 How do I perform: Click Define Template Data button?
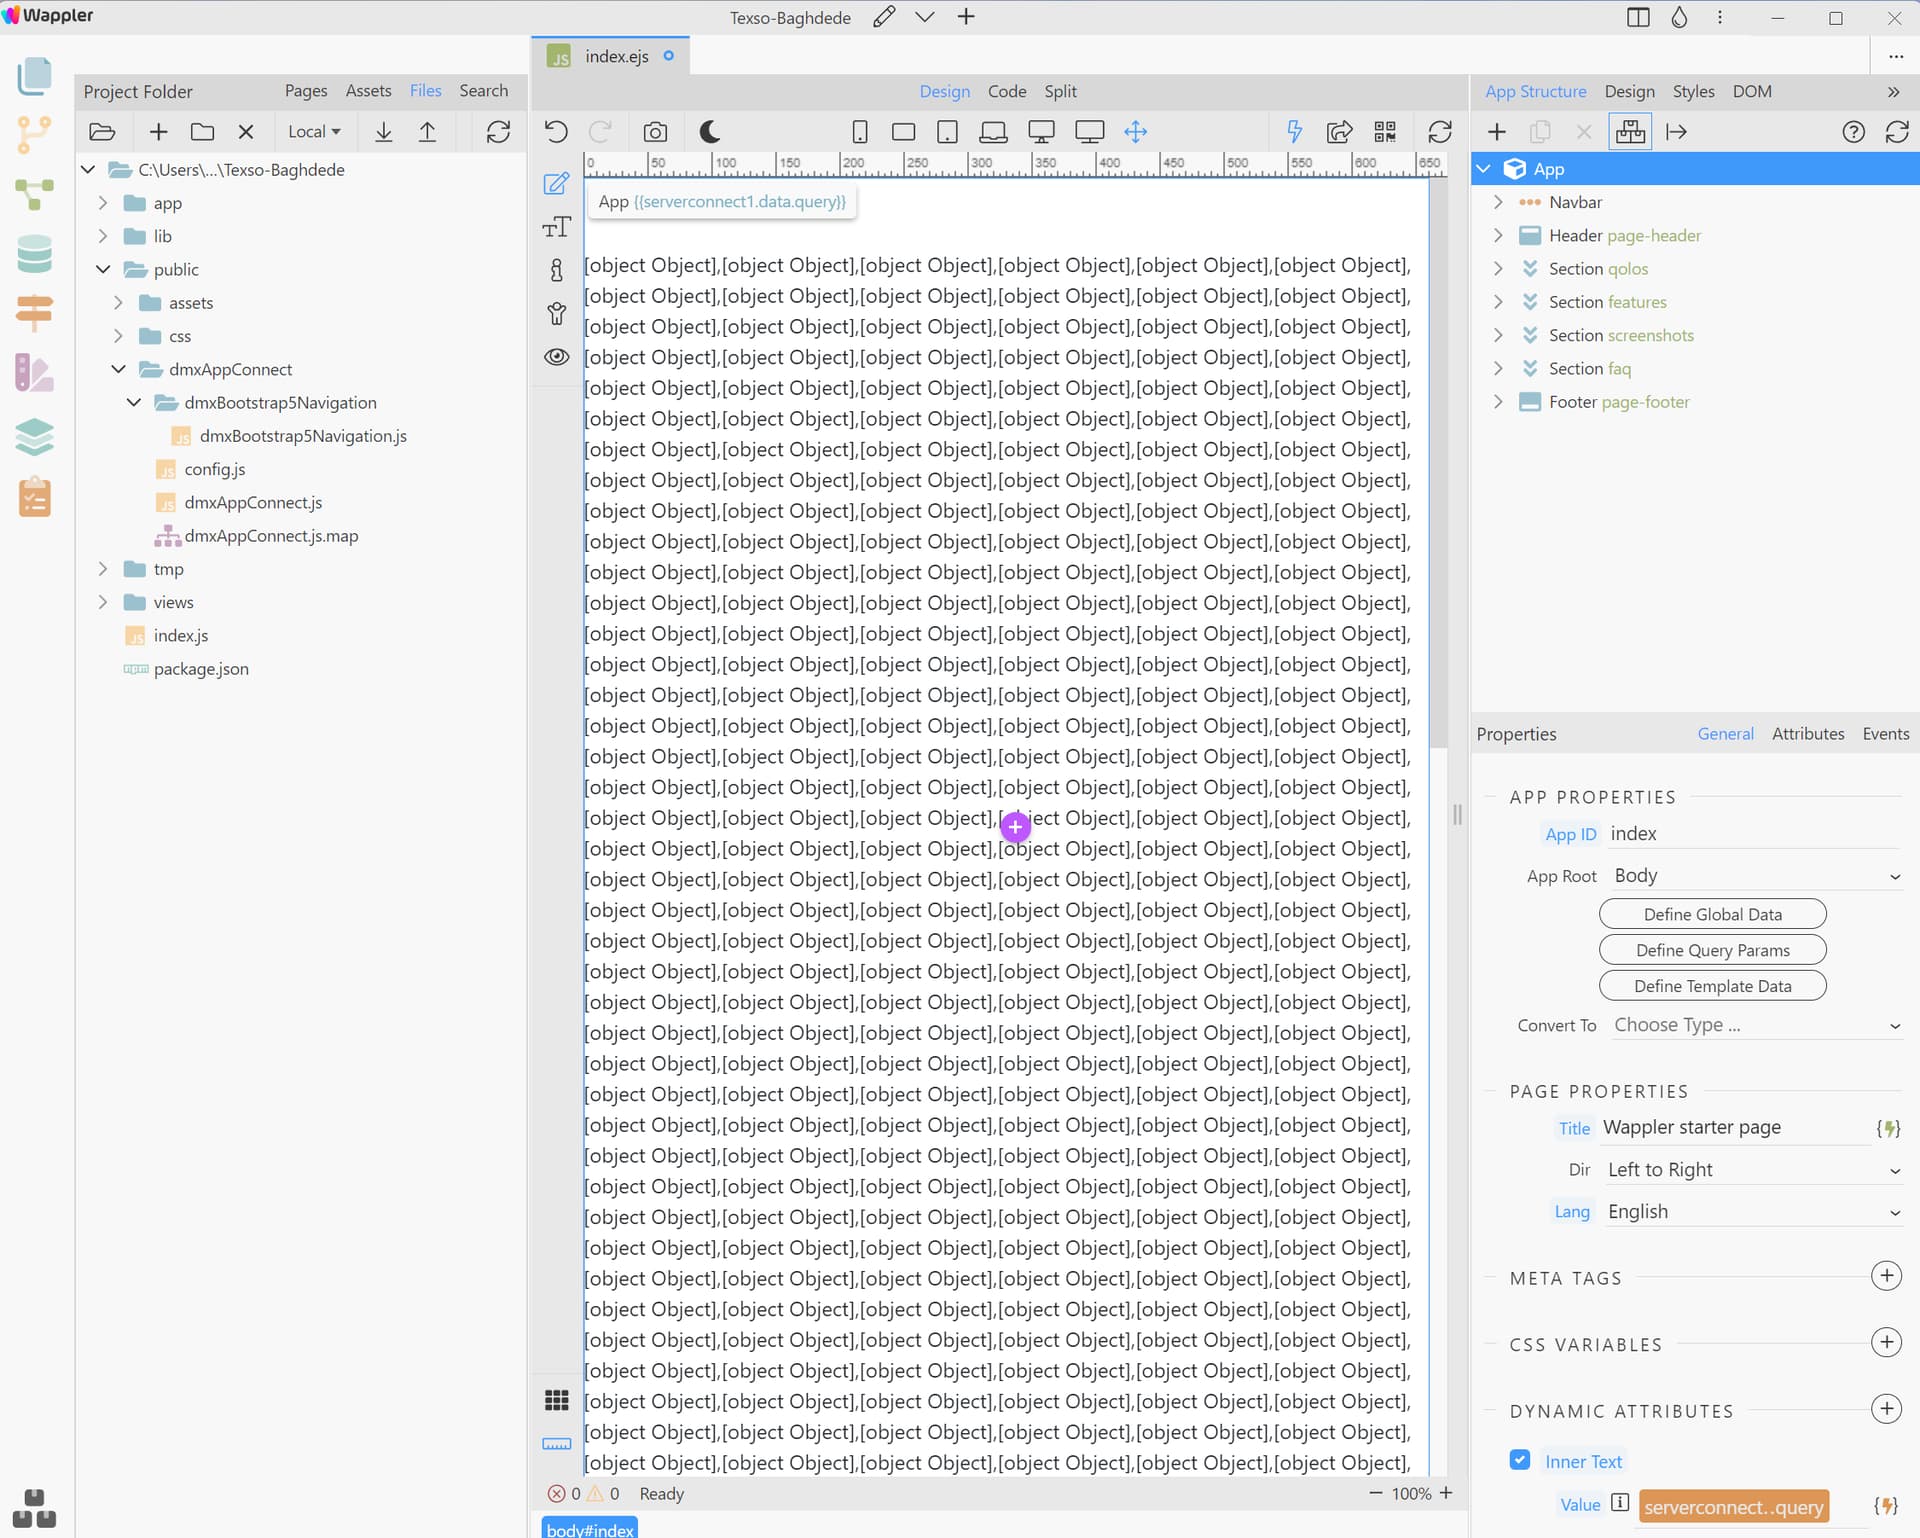click(x=1712, y=986)
